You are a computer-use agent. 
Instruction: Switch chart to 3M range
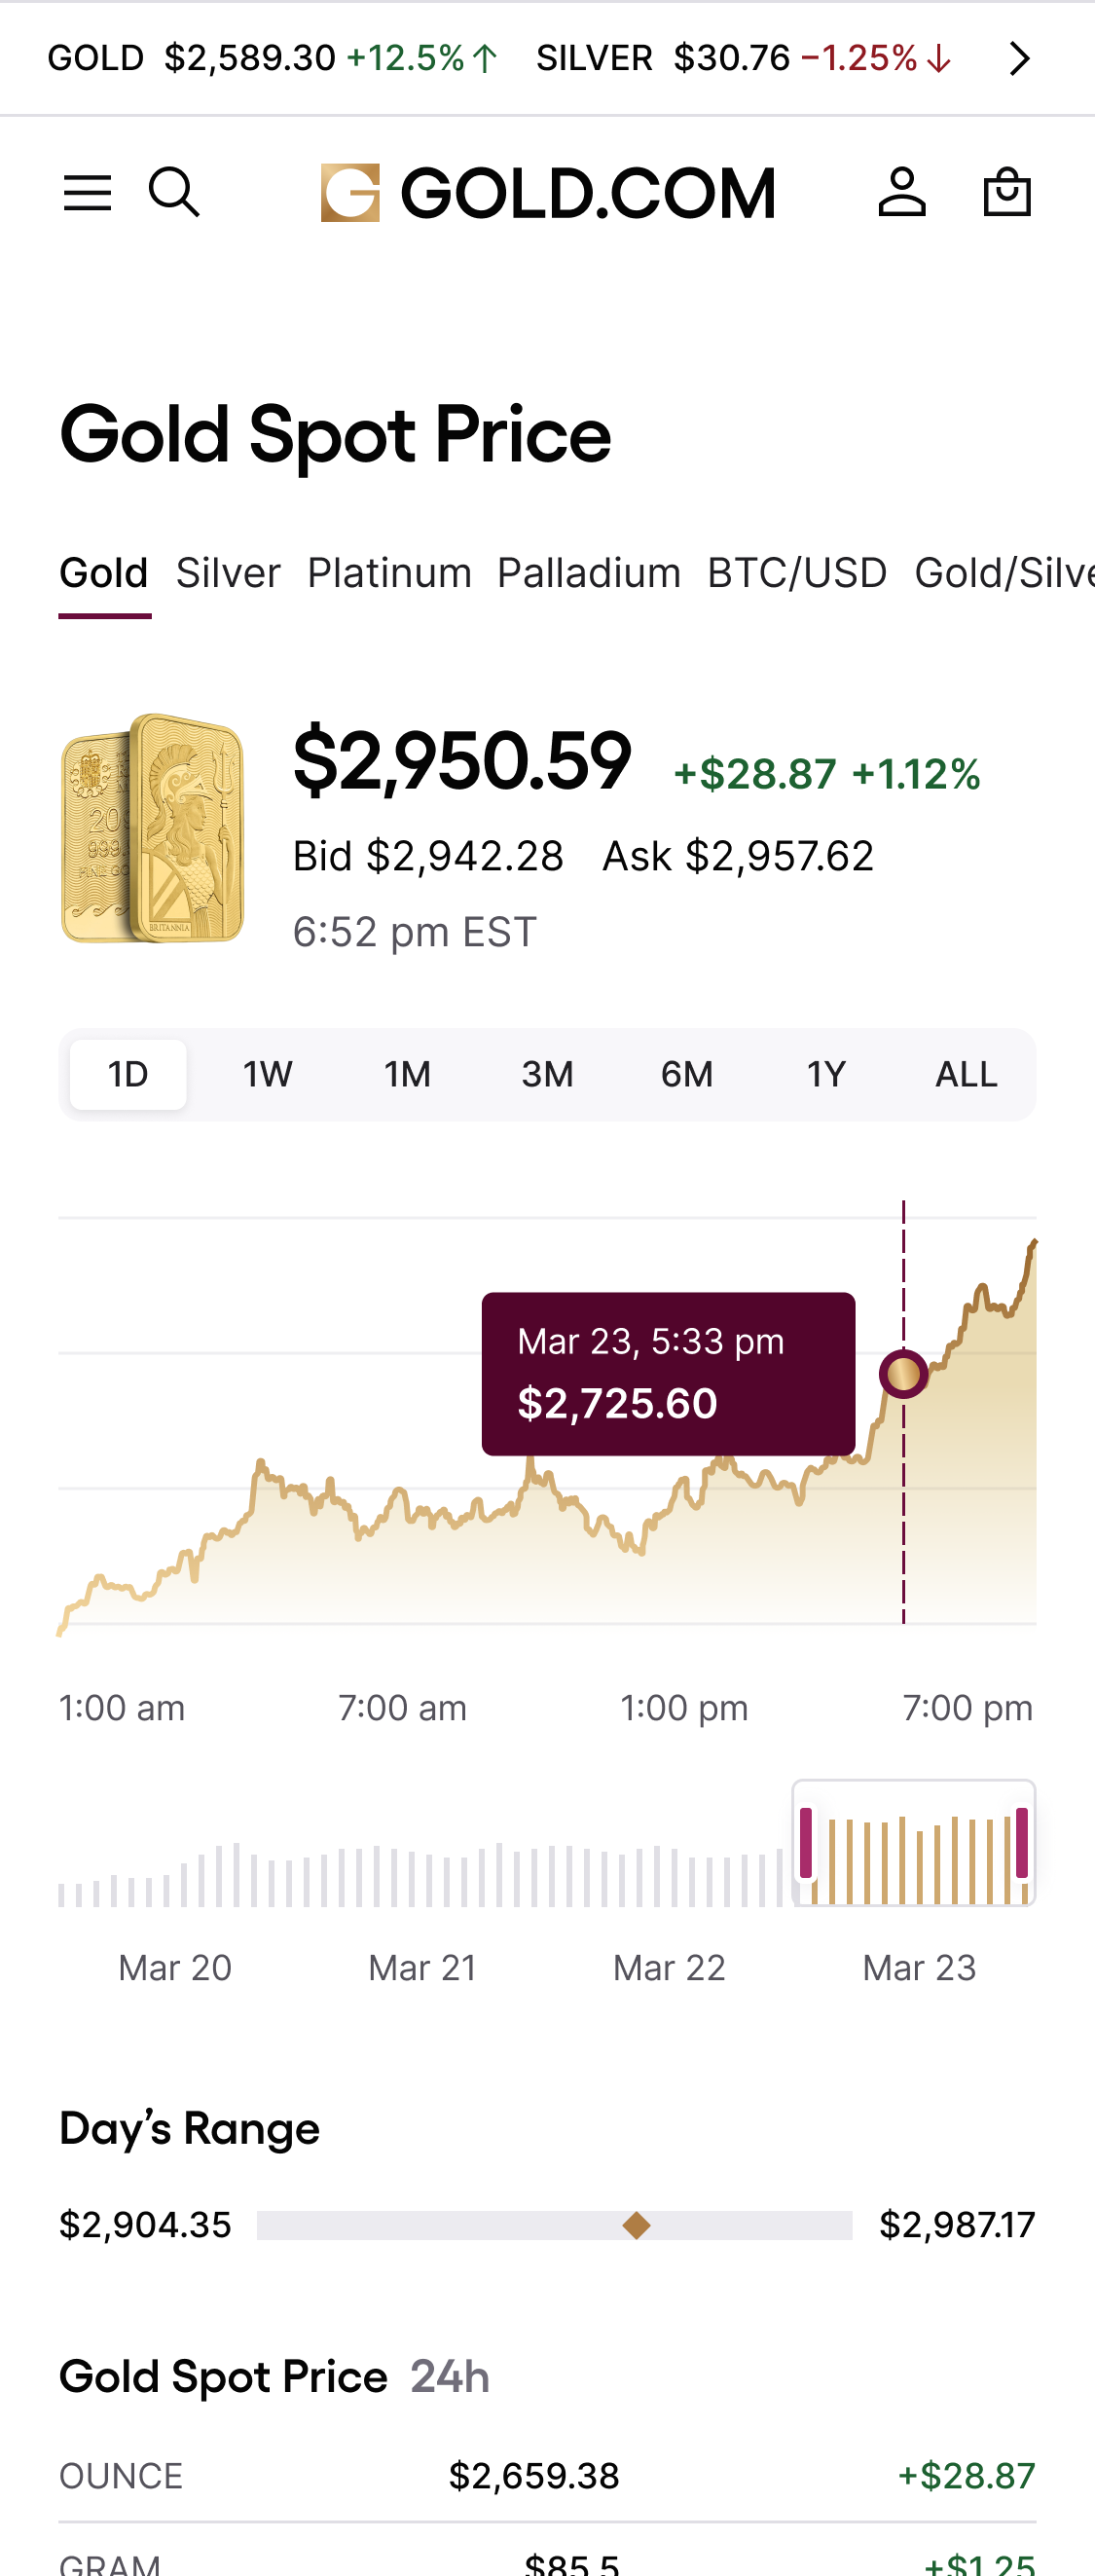click(548, 1074)
